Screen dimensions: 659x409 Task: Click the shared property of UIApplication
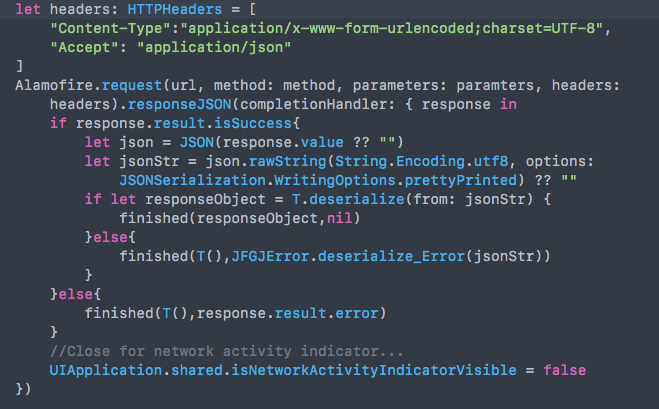tap(197, 370)
